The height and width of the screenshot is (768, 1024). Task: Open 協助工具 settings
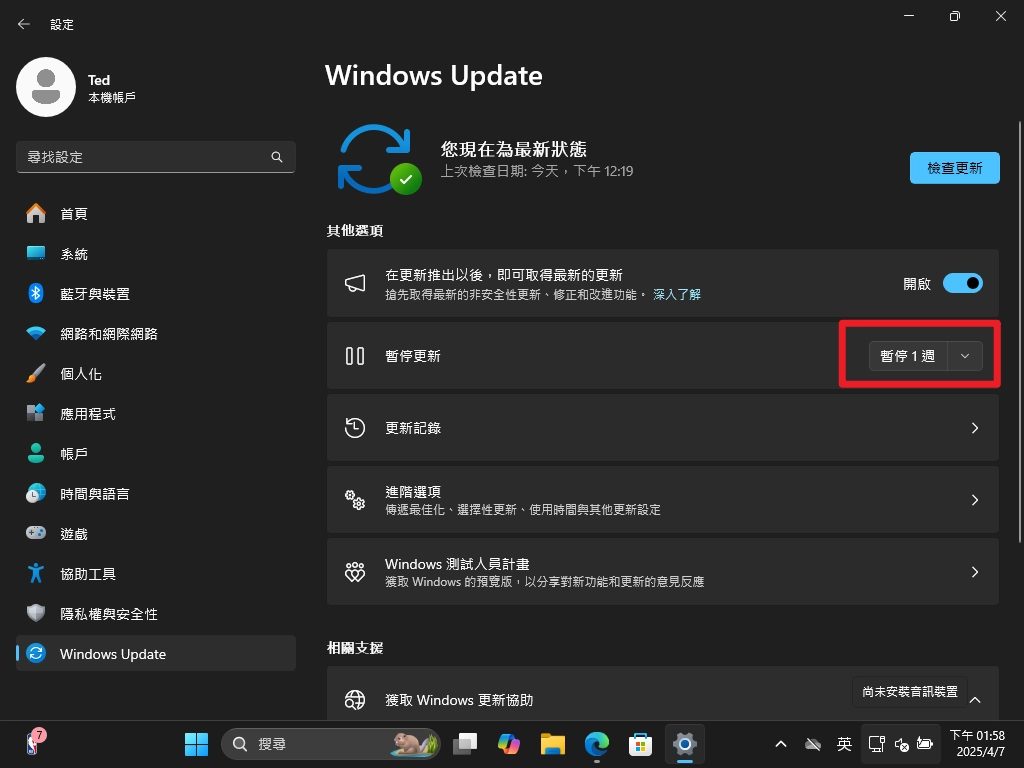(88, 573)
